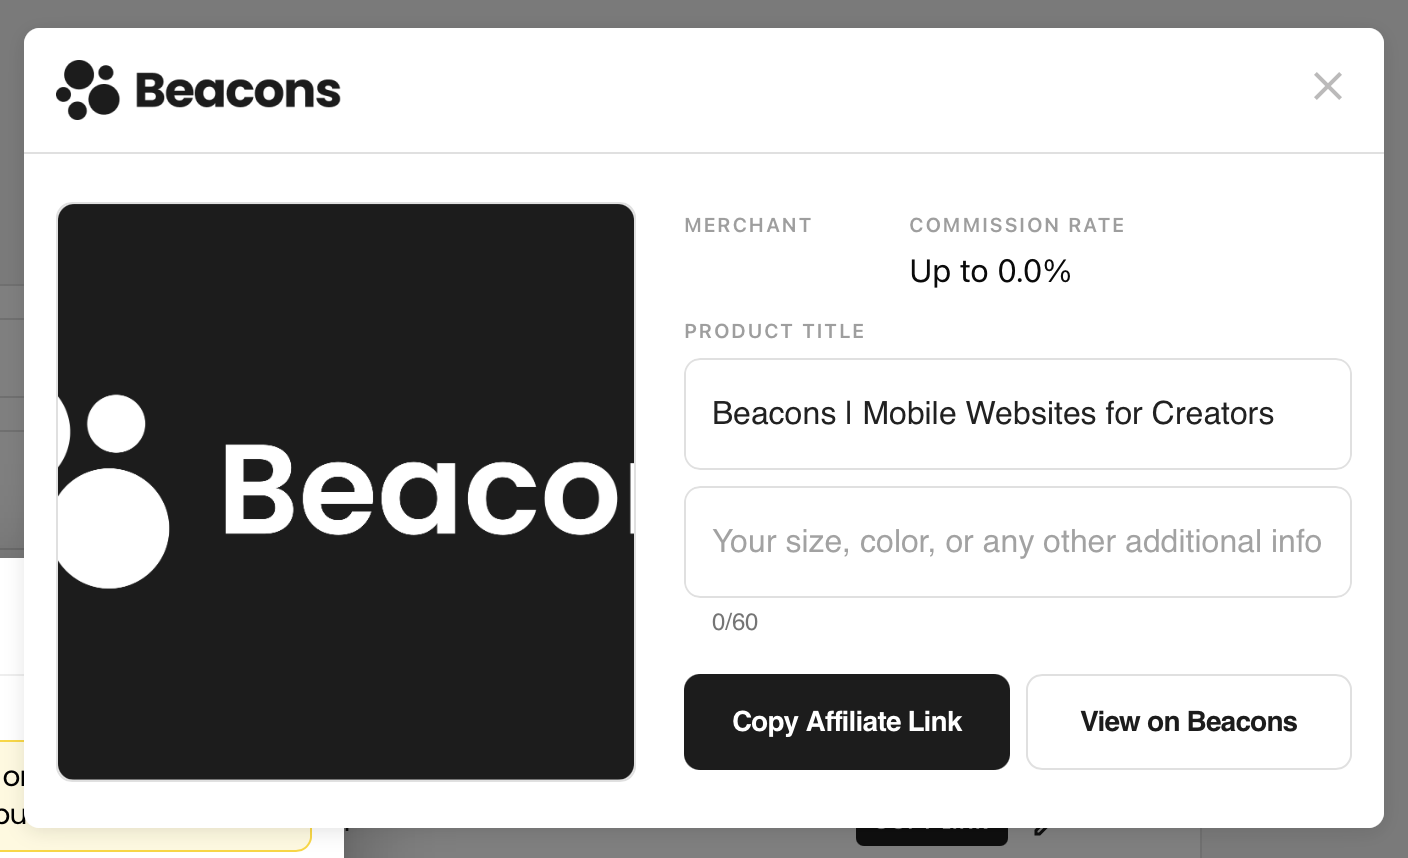Click the COMMISSION RATE heading
Screen dimensions: 1408x858
pos(1017,226)
